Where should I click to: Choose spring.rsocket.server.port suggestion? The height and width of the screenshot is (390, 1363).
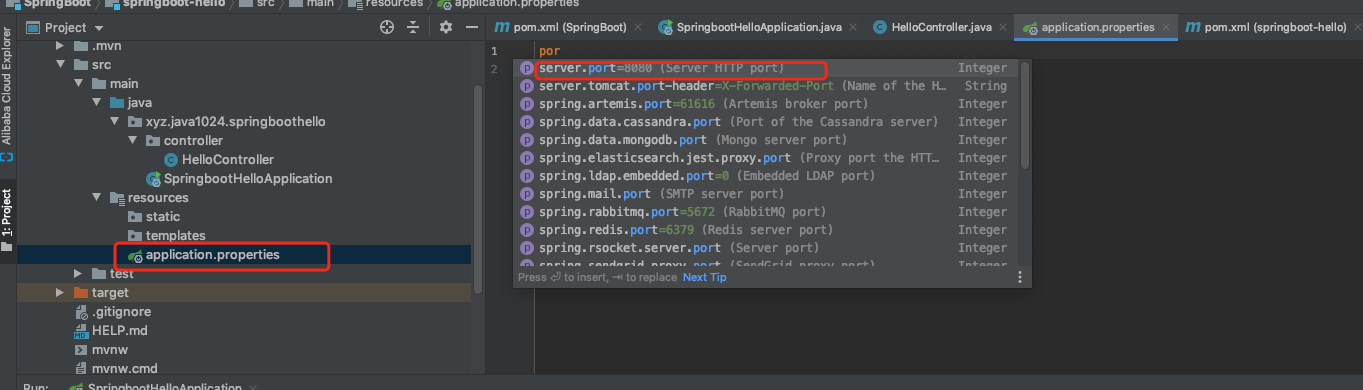pos(766,248)
